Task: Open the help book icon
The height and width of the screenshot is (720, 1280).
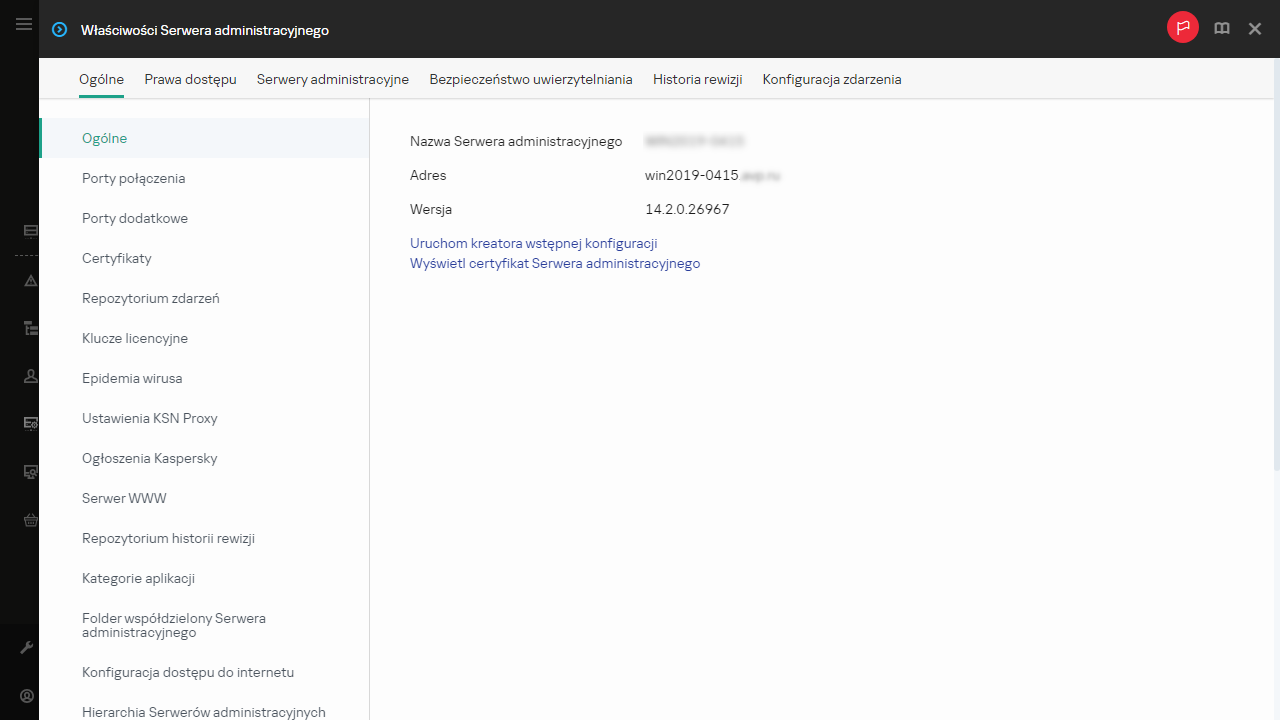Action: pos(1222,29)
